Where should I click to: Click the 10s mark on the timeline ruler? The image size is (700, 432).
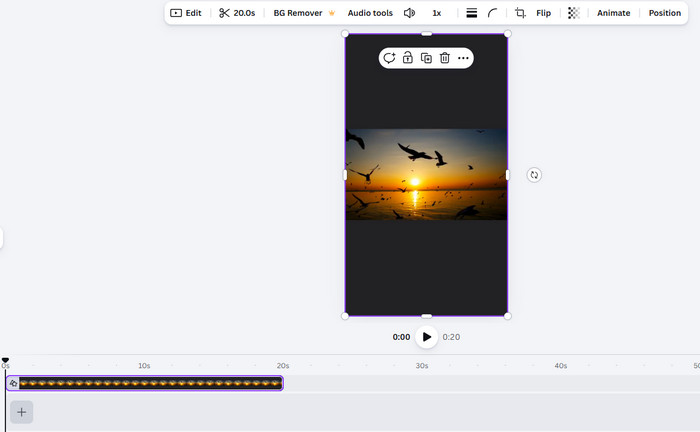(x=144, y=366)
